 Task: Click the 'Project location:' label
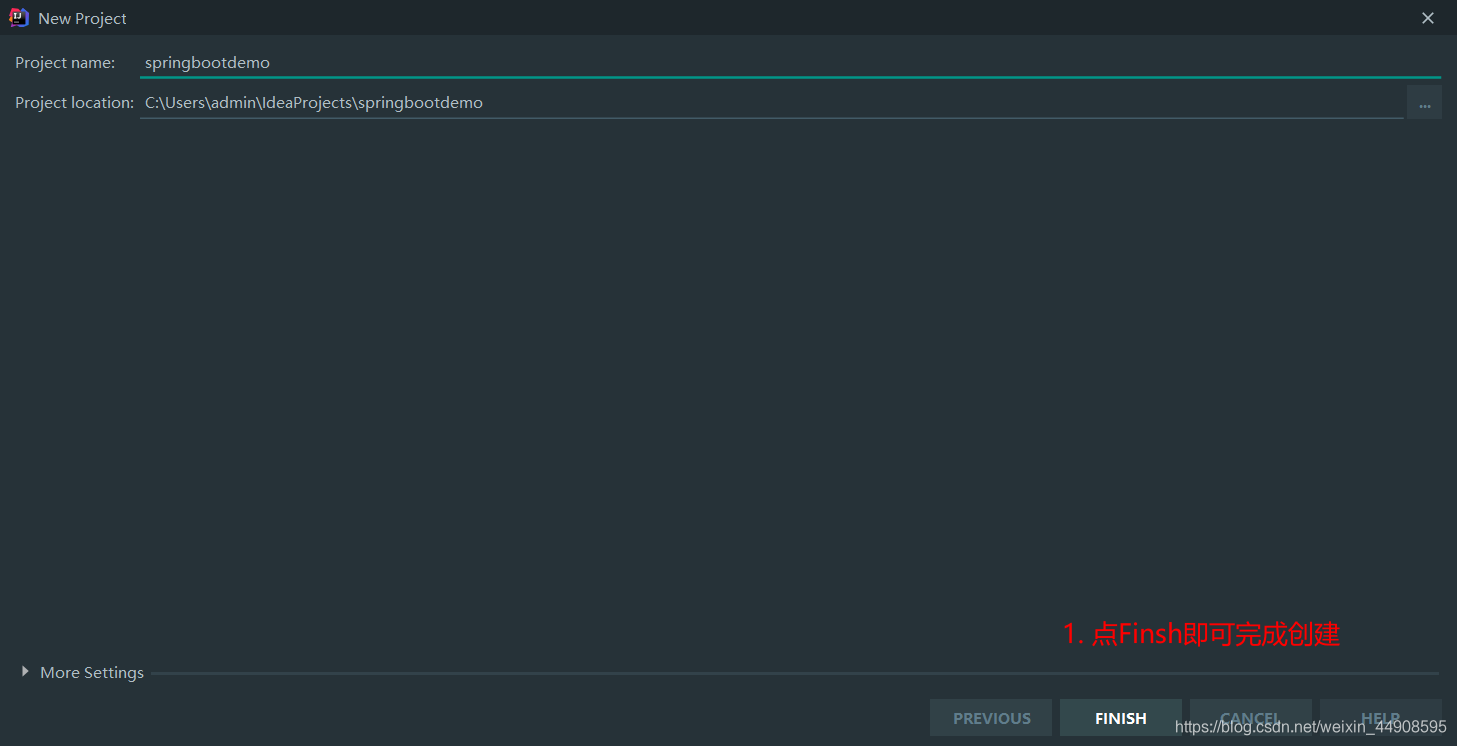(x=74, y=102)
